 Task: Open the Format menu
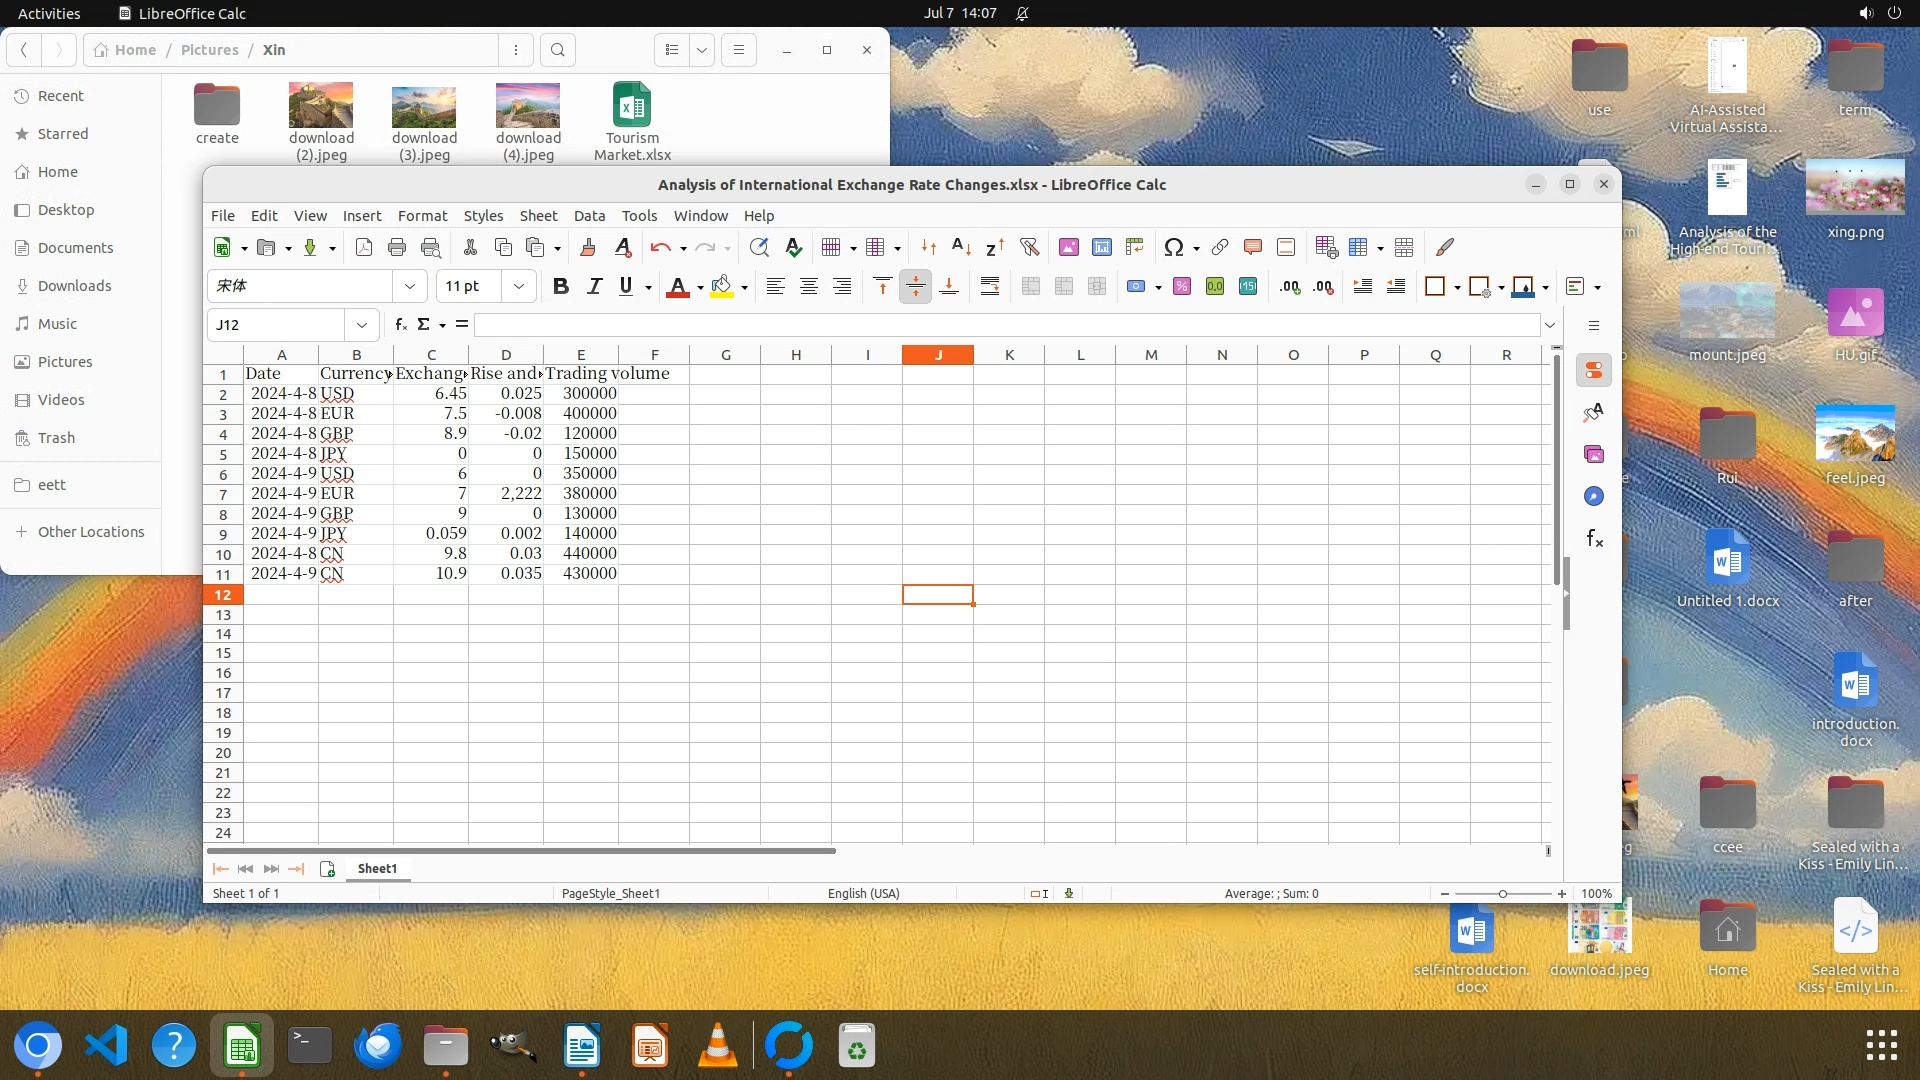click(x=422, y=216)
